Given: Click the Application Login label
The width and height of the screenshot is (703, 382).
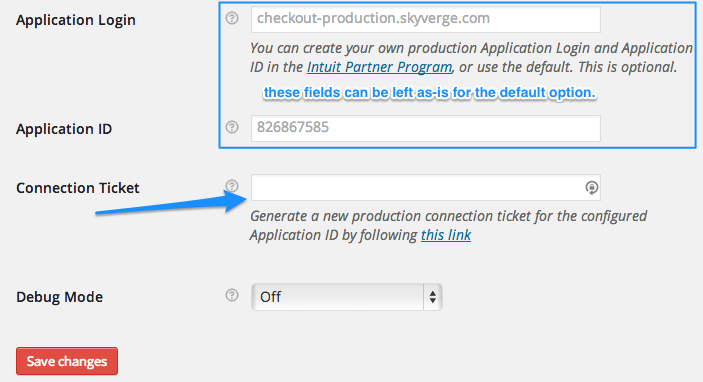Looking at the screenshot, I should pos(76,20).
